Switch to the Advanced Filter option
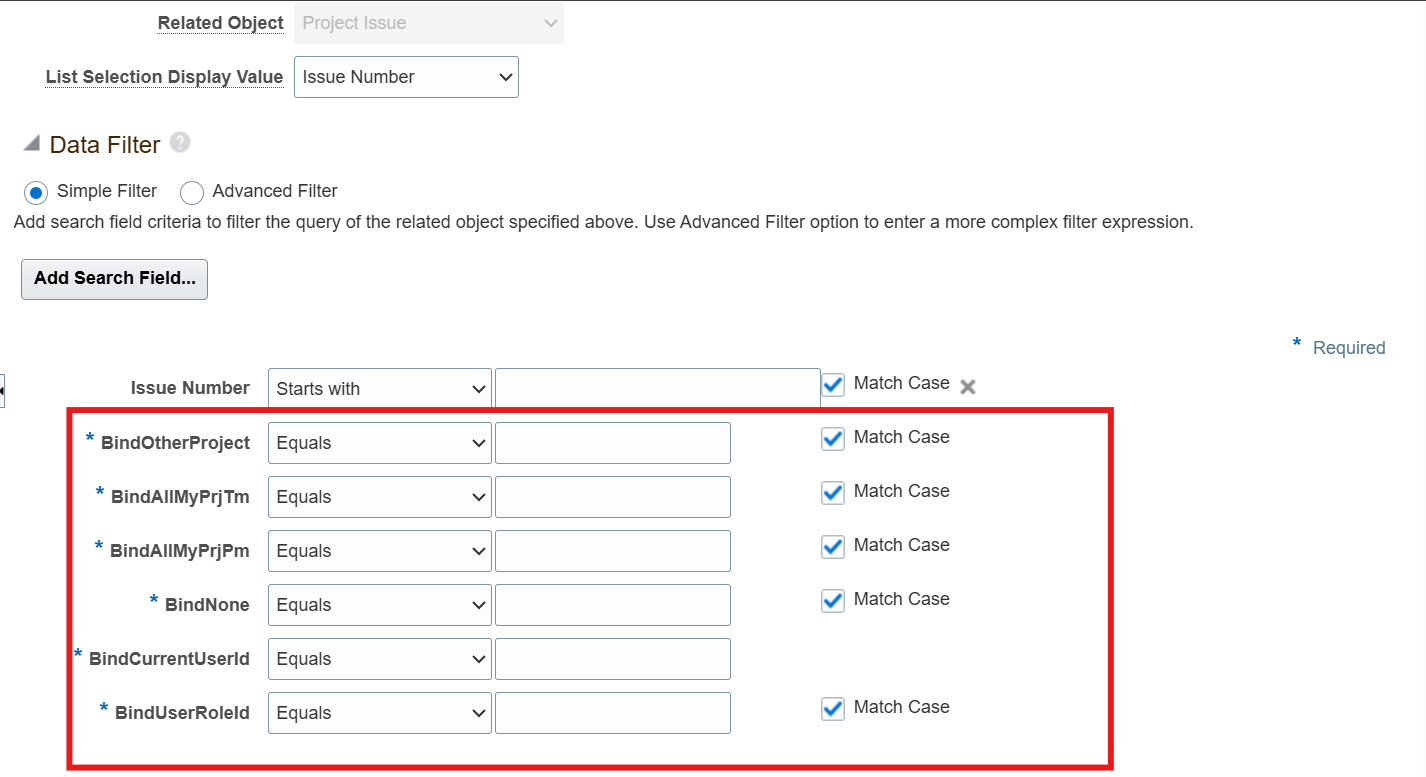Viewport: 1426px width, 777px height. (x=192, y=192)
